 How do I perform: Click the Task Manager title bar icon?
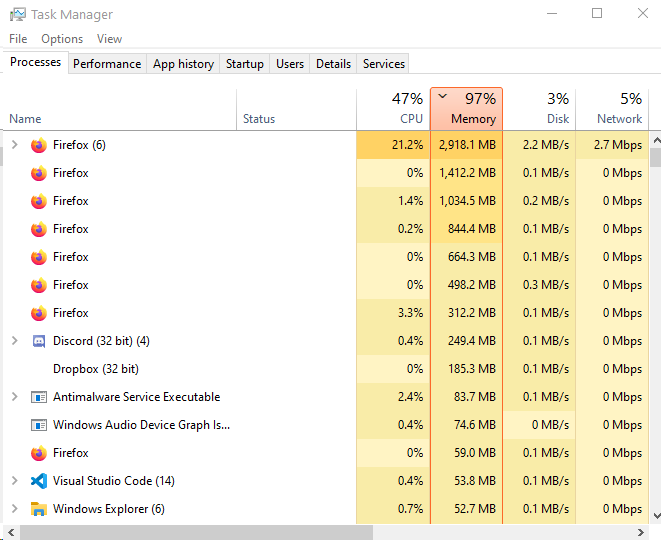(17, 14)
